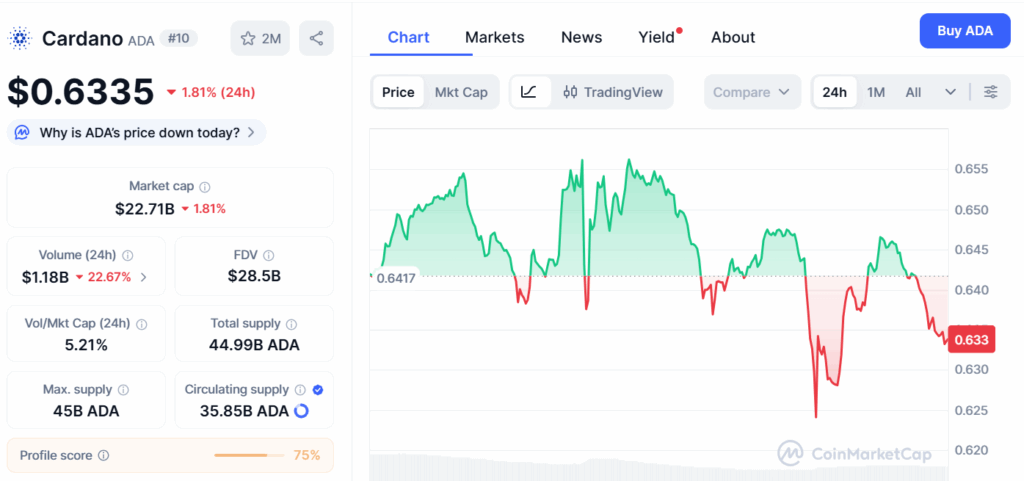
Task: Click the share icon next to Cardano
Action: pyautogui.click(x=316, y=39)
